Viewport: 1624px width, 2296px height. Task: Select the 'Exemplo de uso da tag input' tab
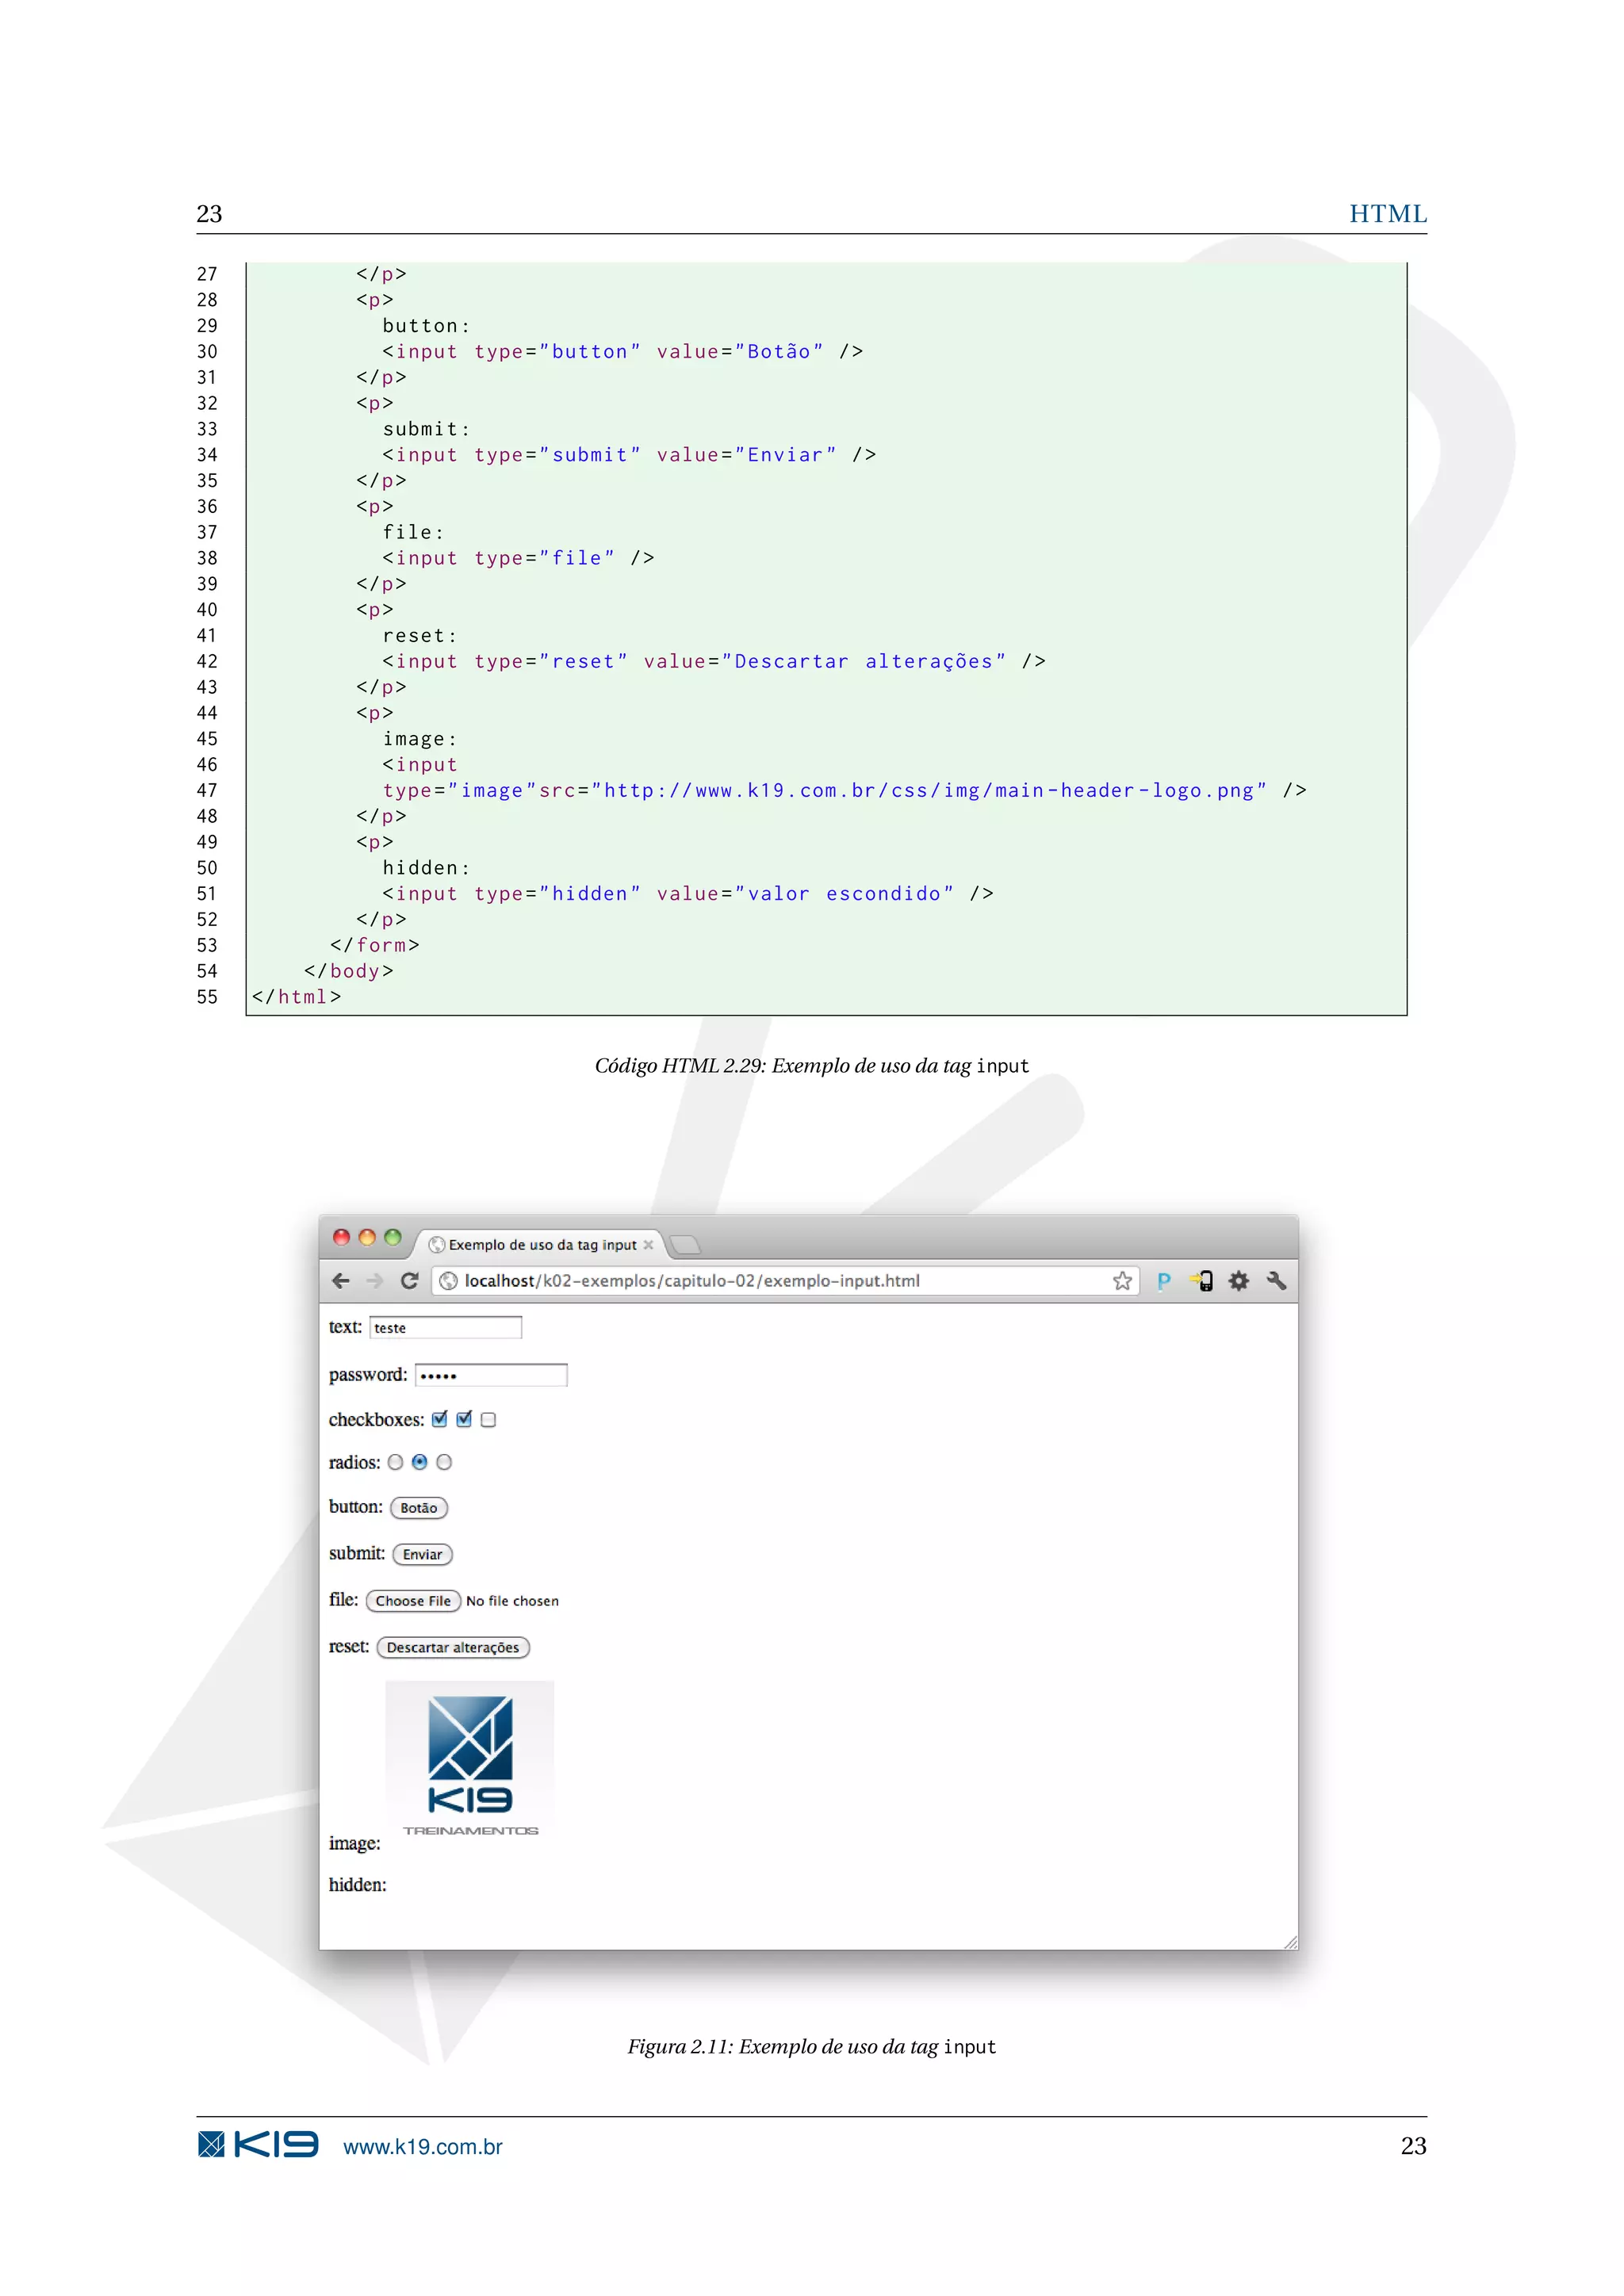(541, 1245)
